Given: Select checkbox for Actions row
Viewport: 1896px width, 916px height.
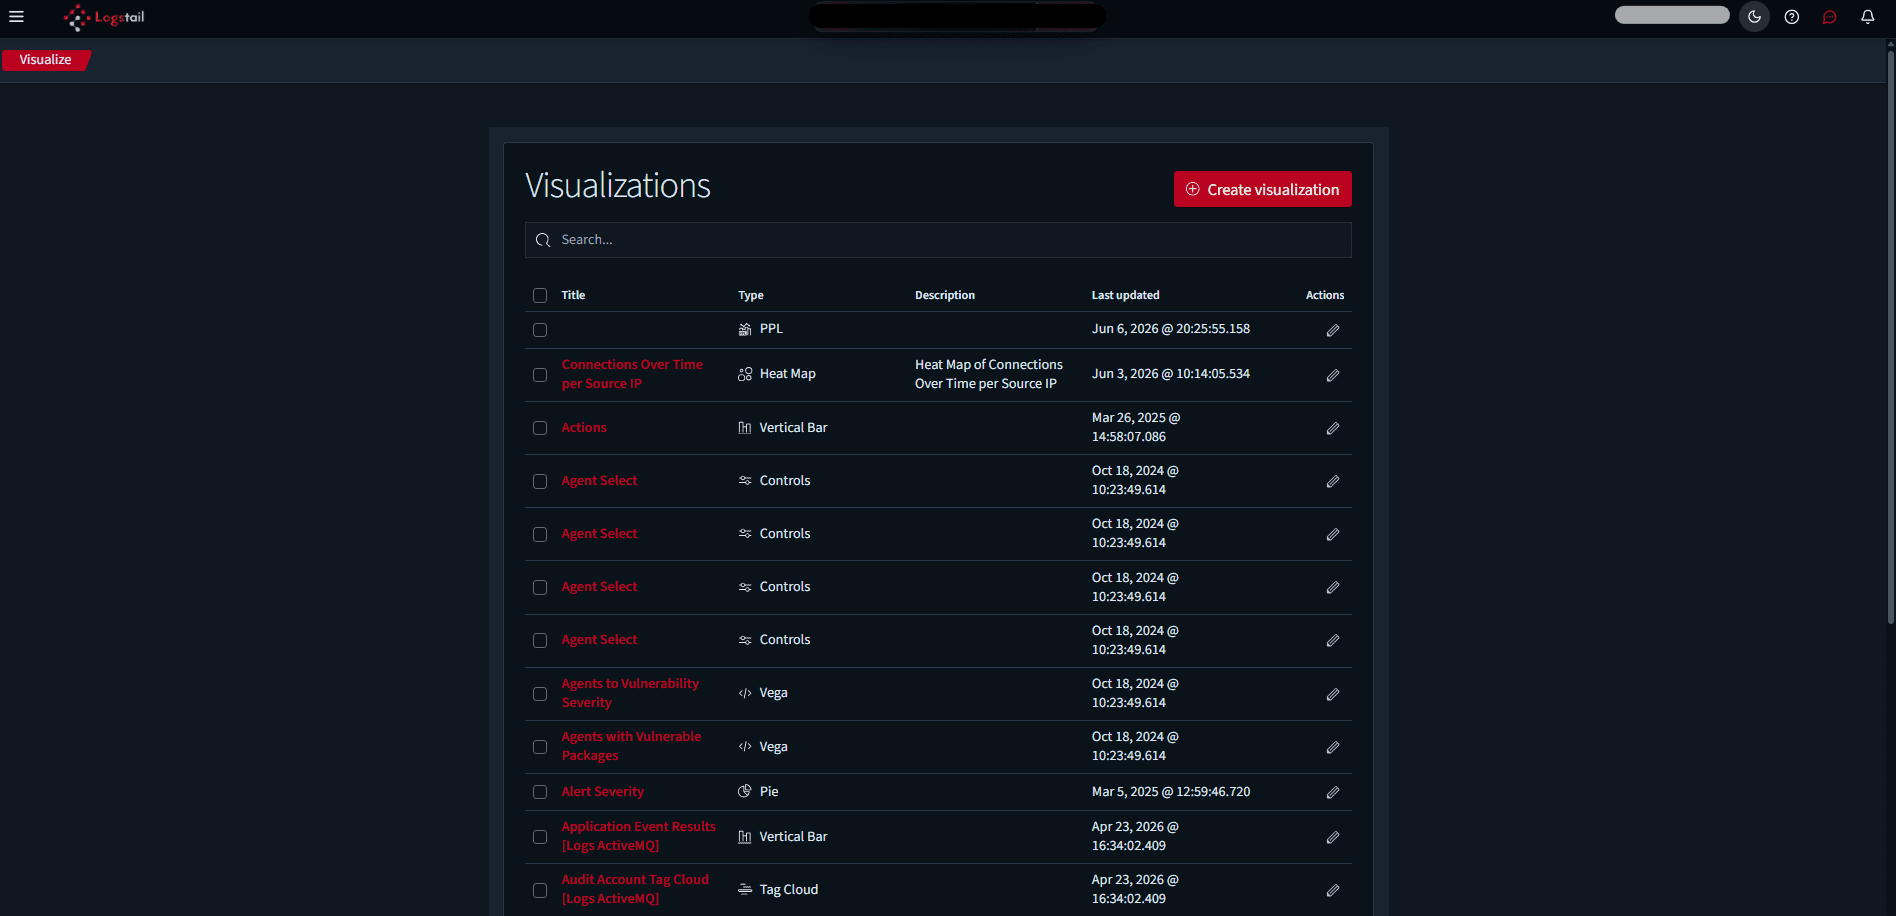Looking at the screenshot, I should click(x=540, y=428).
